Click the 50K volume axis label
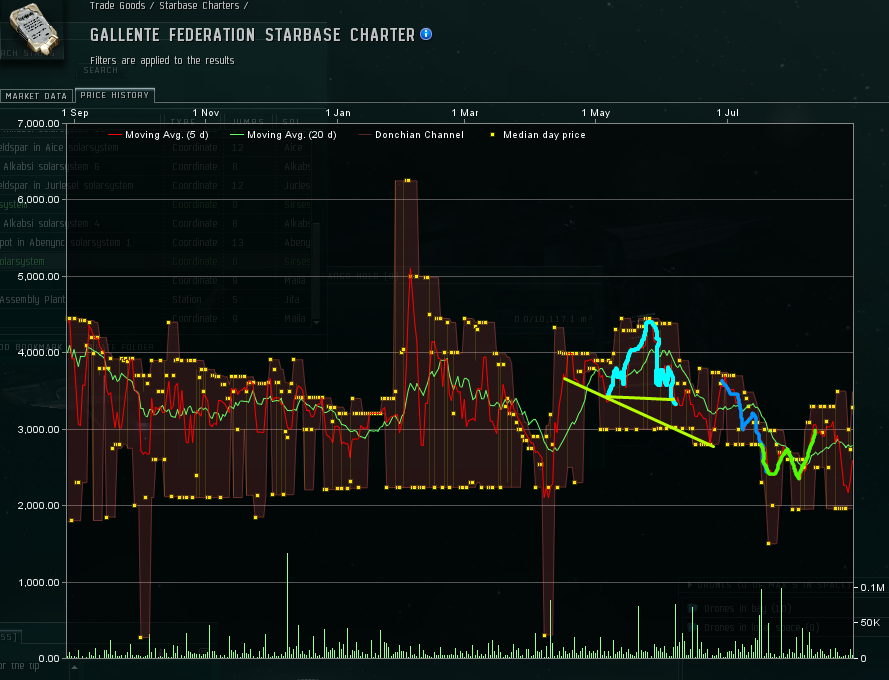Viewport: 889px width, 680px height. [870, 623]
